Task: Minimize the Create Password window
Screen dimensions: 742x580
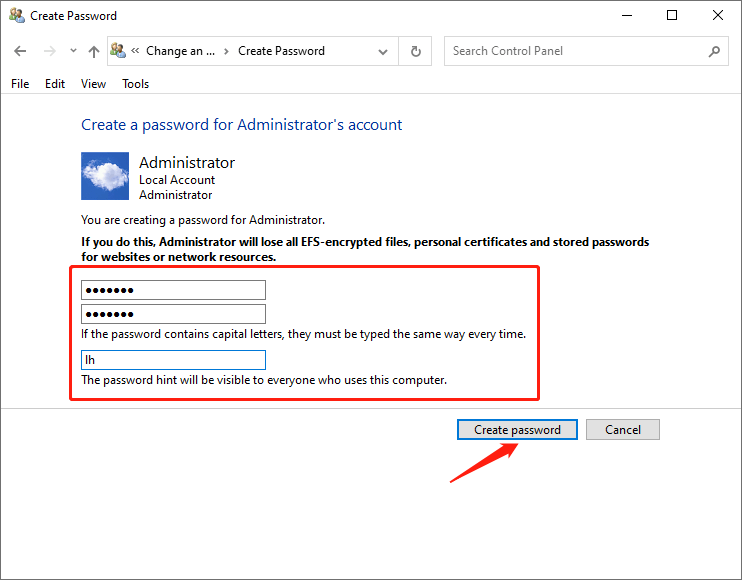Action: coord(627,16)
